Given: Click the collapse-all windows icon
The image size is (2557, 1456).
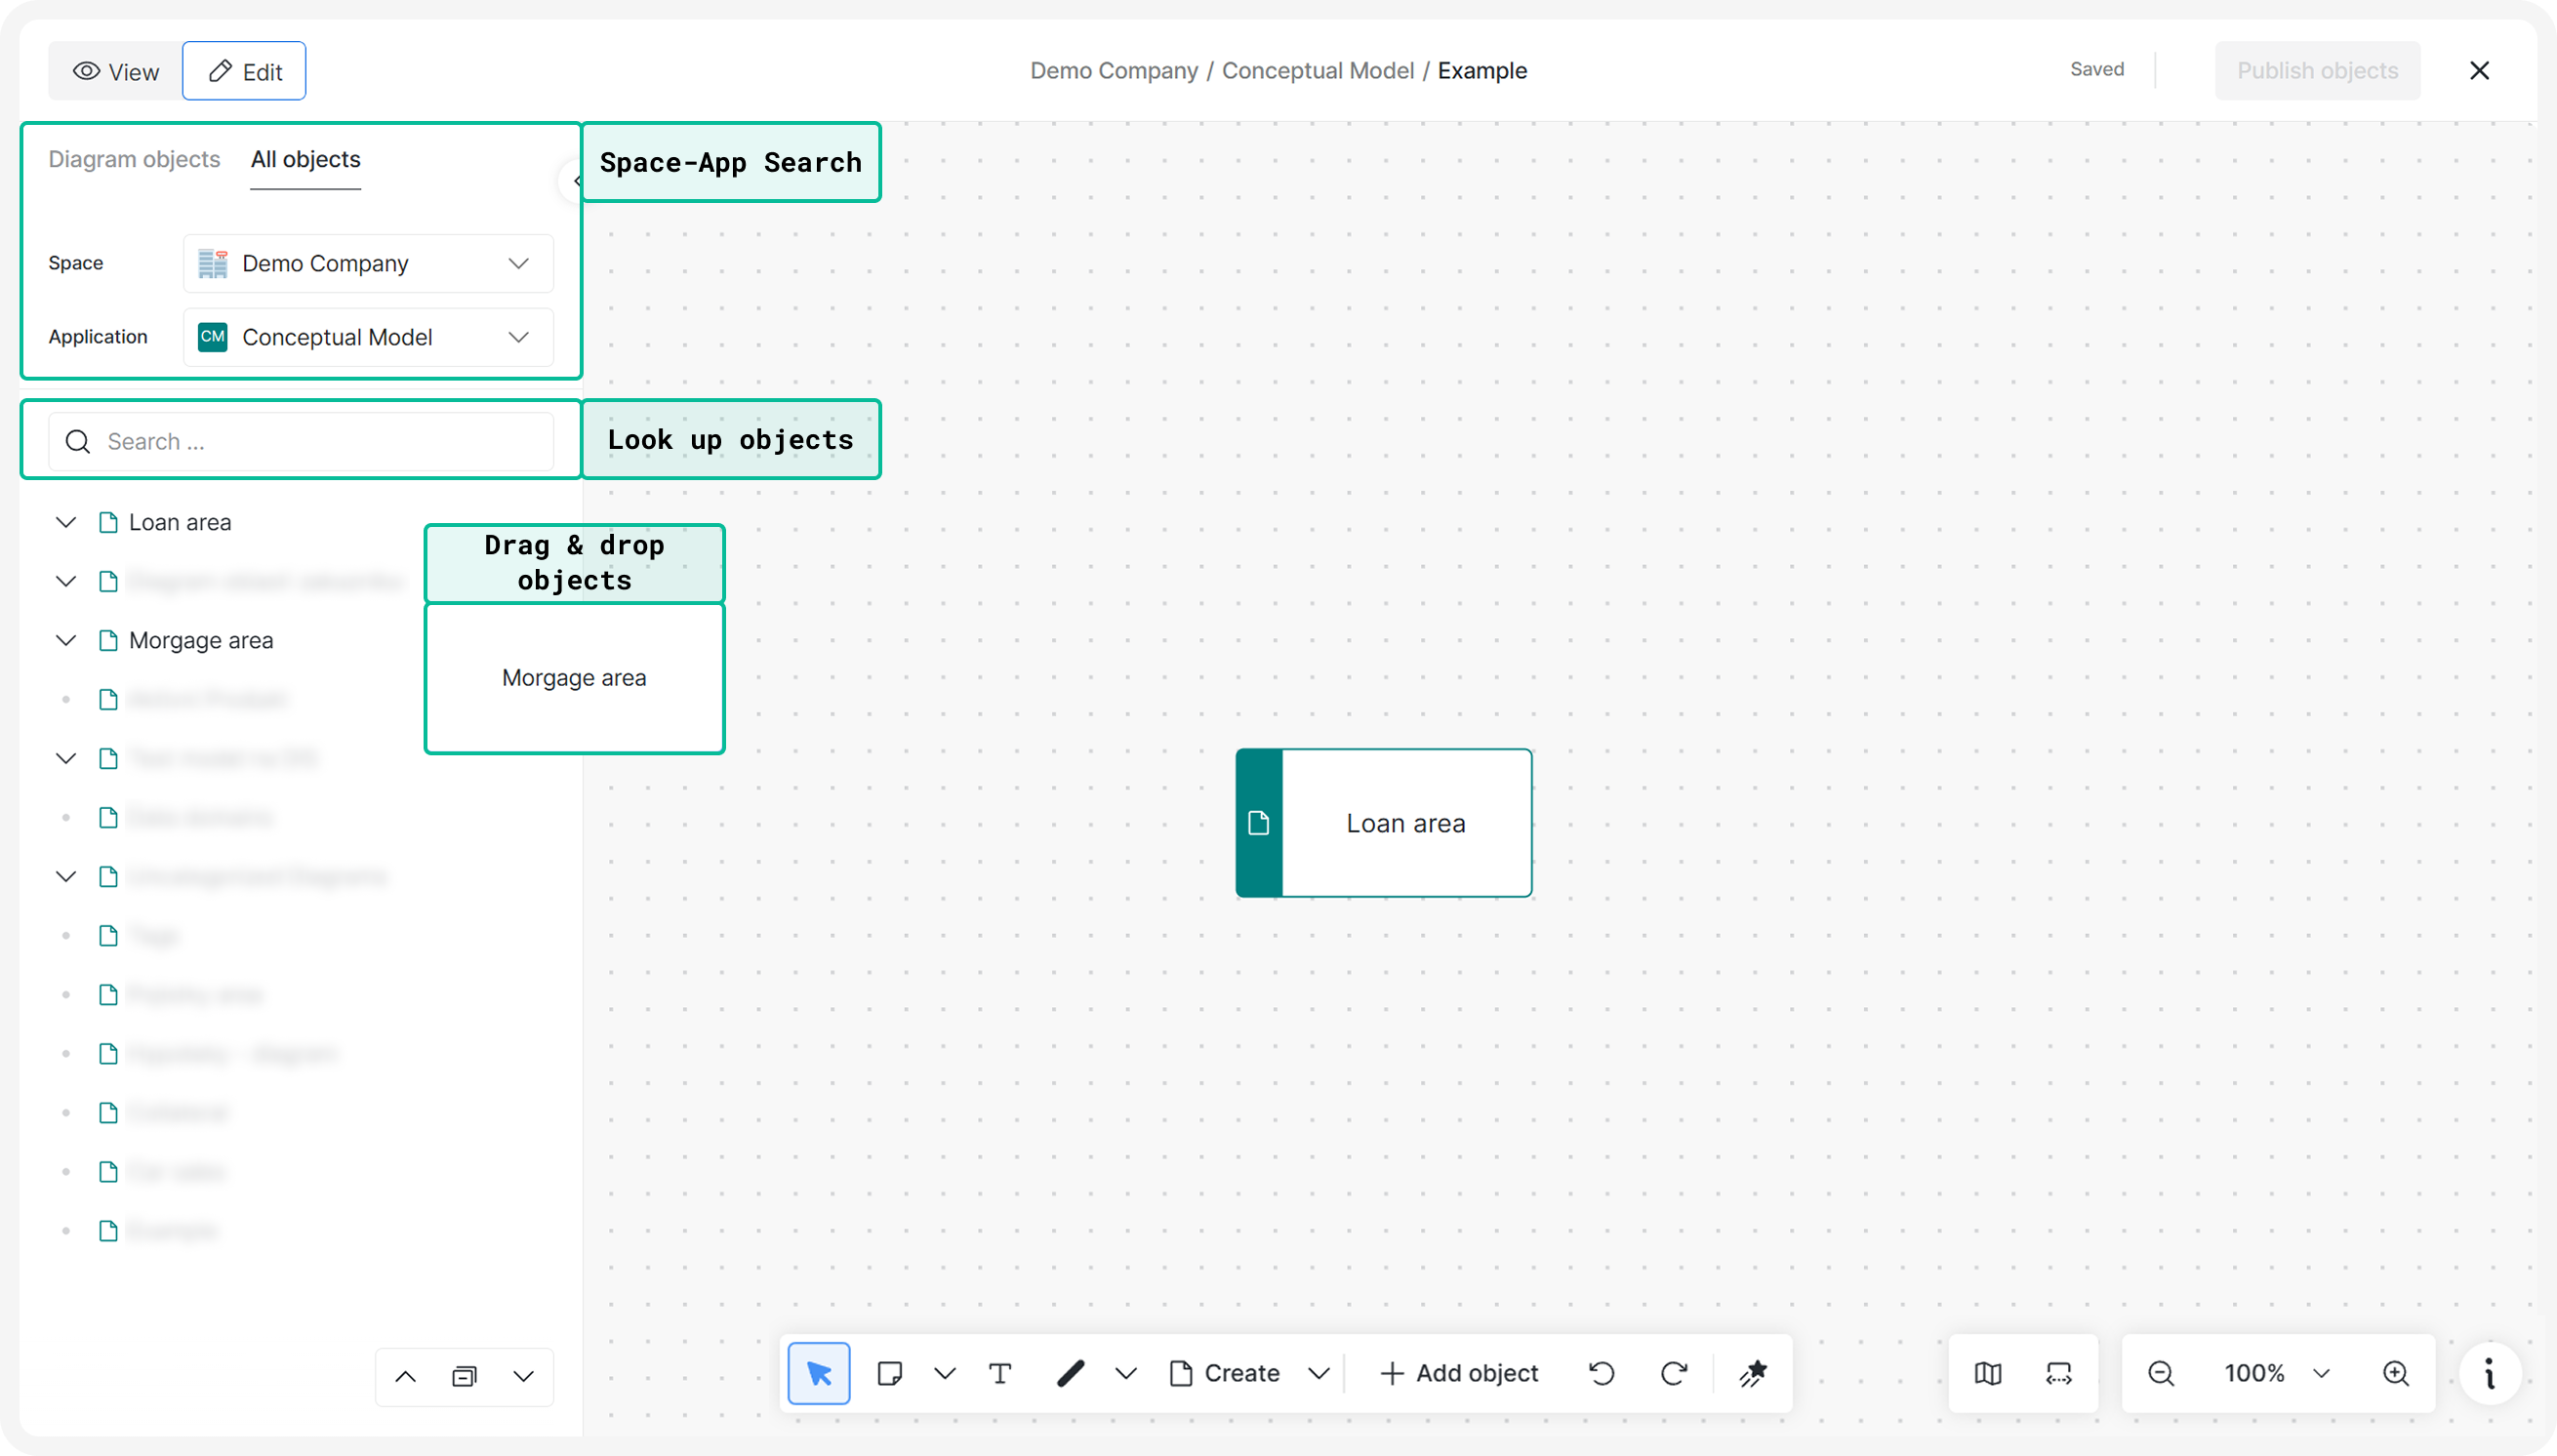Looking at the screenshot, I should coord(464,1377).
